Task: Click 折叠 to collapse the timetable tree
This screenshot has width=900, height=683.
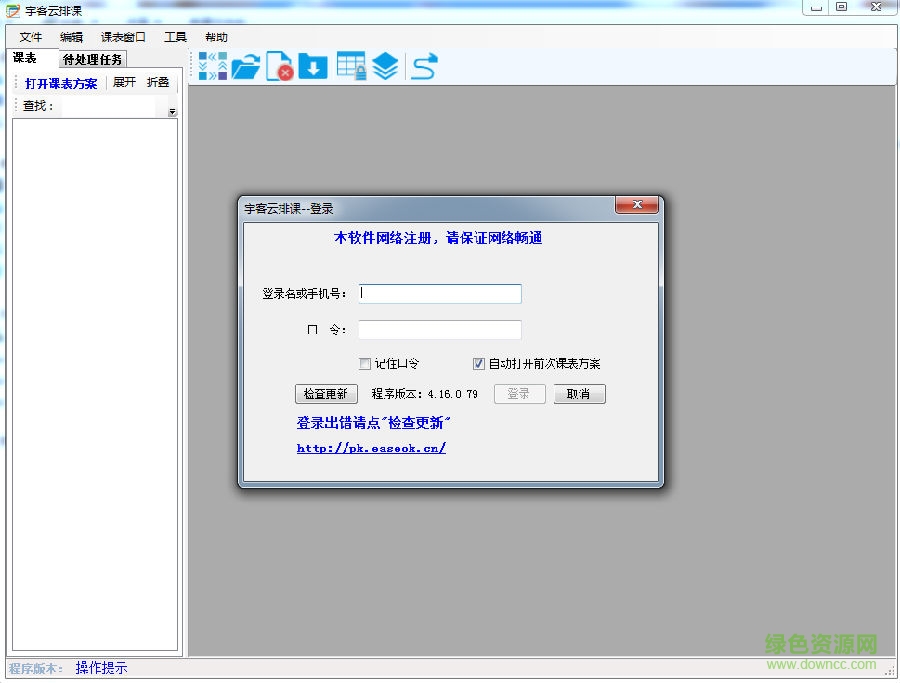Action: [x=158, y=83]
